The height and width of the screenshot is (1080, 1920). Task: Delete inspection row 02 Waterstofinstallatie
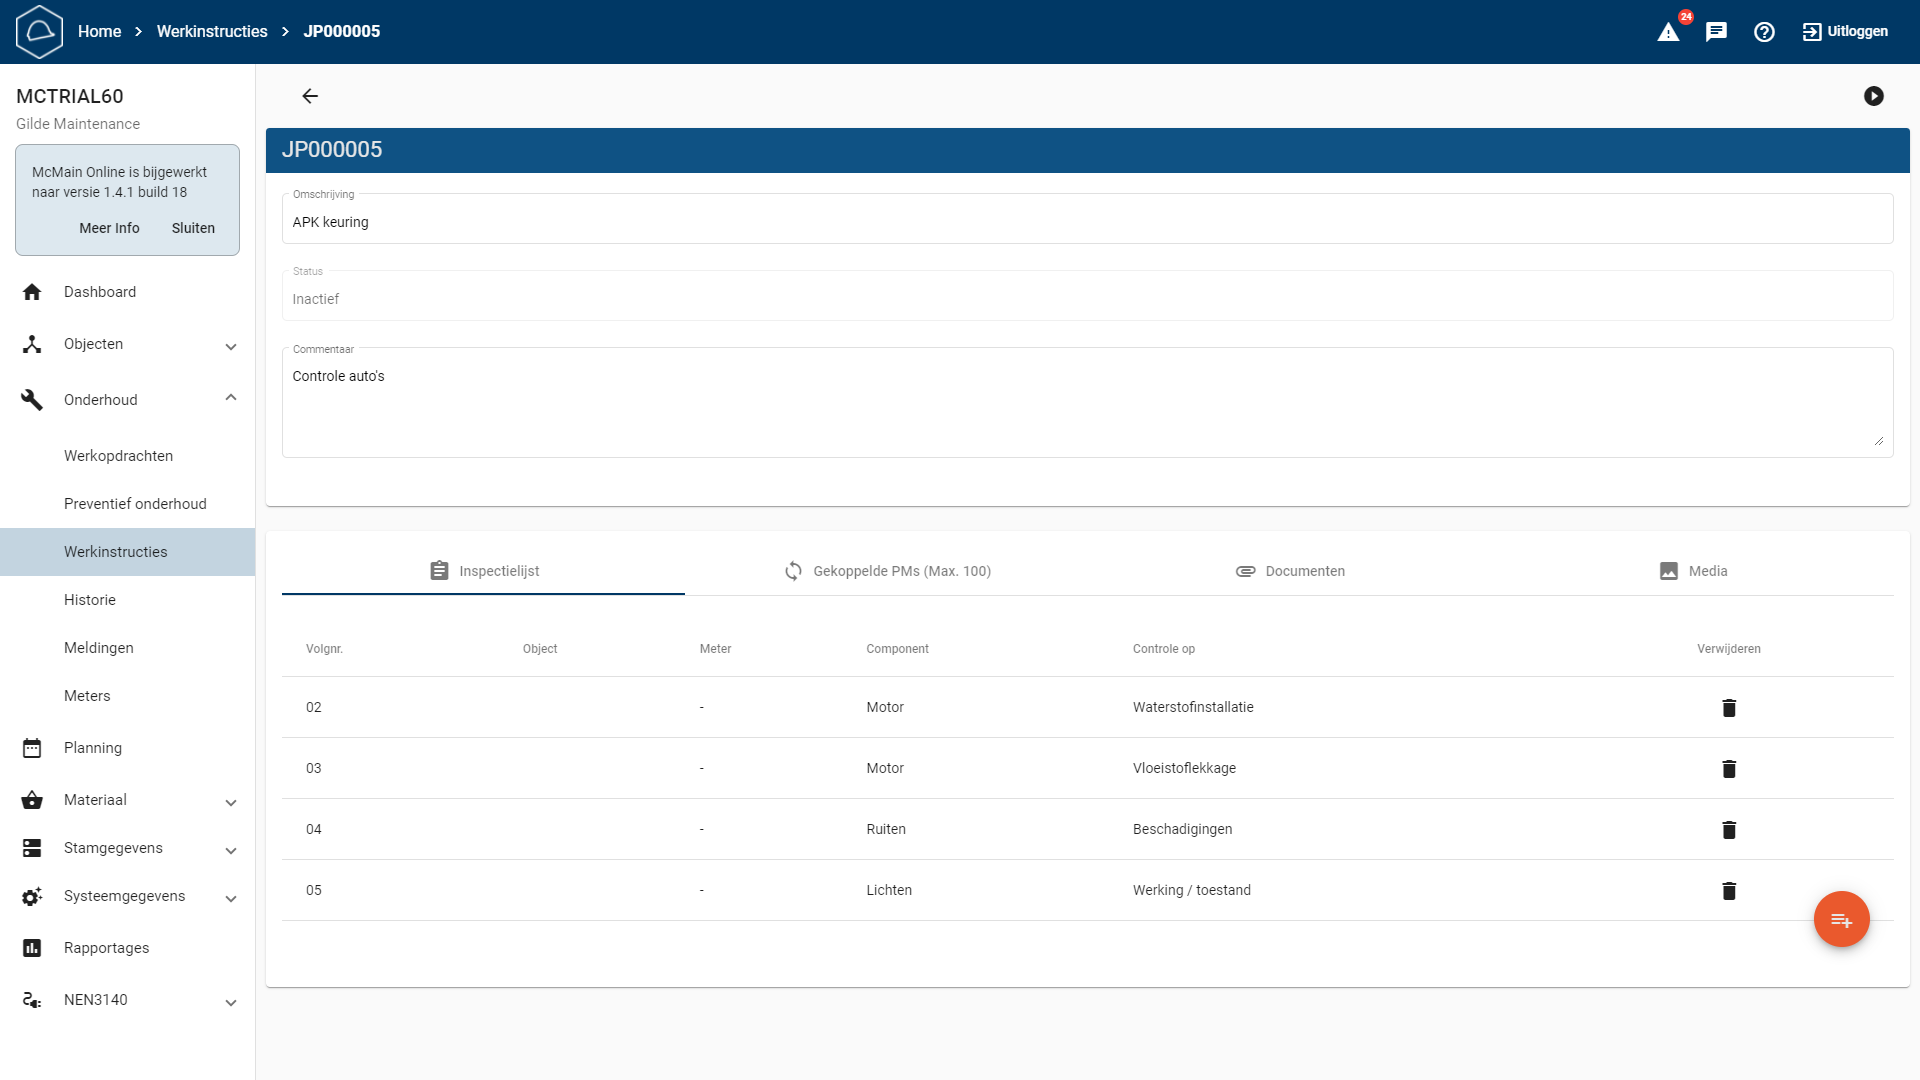tap(1729, 708)
